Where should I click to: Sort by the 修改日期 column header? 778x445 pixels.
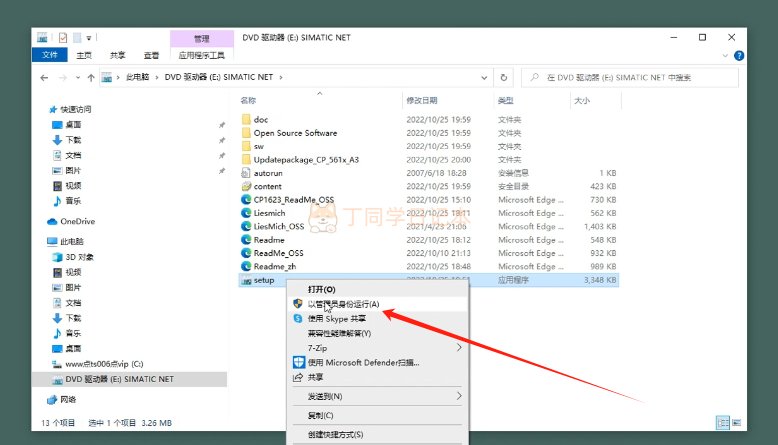pos(422,101)
